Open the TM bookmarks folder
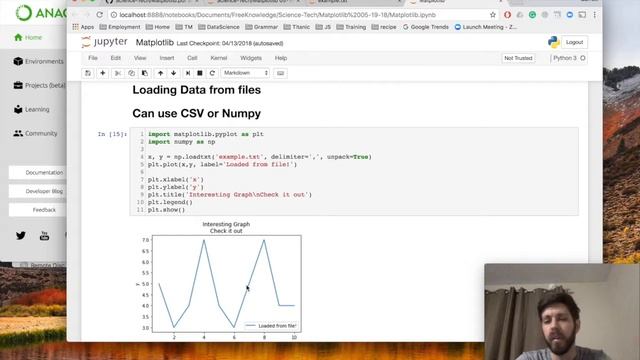 click(184, 27)
